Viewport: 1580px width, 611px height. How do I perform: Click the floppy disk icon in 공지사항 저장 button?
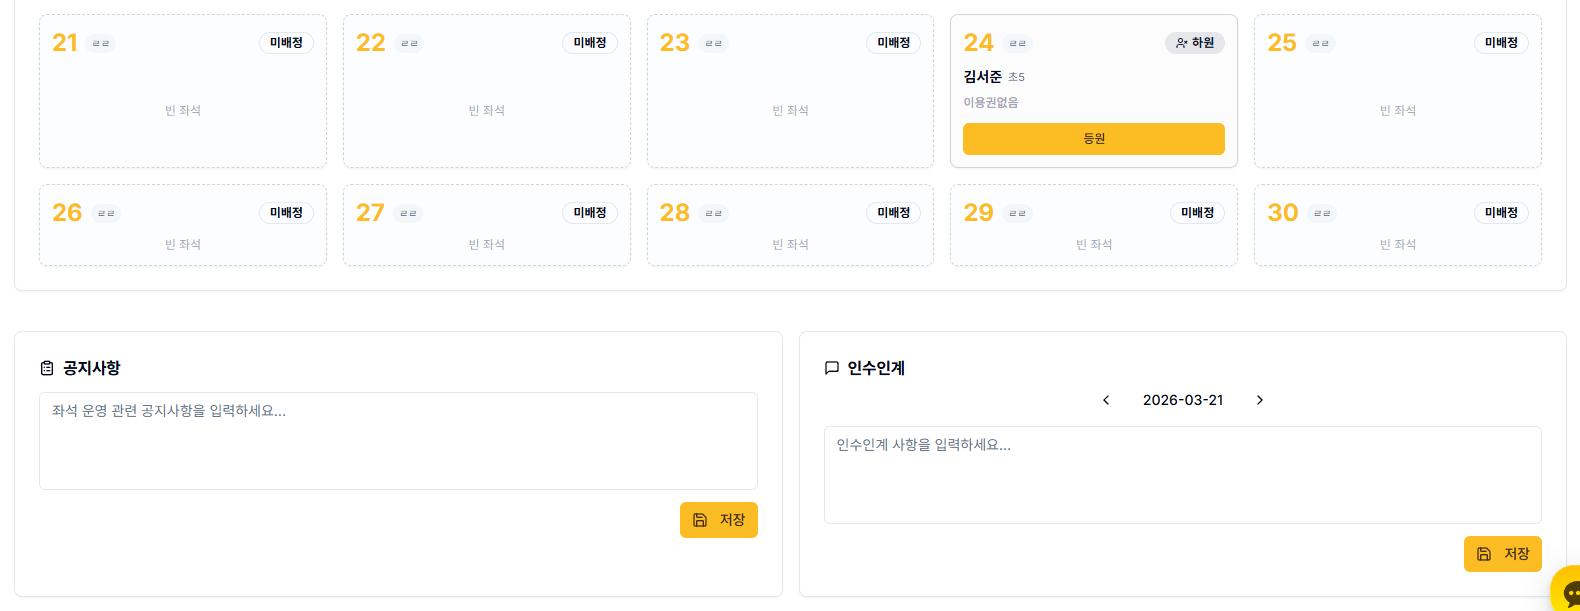pos(698,520)
